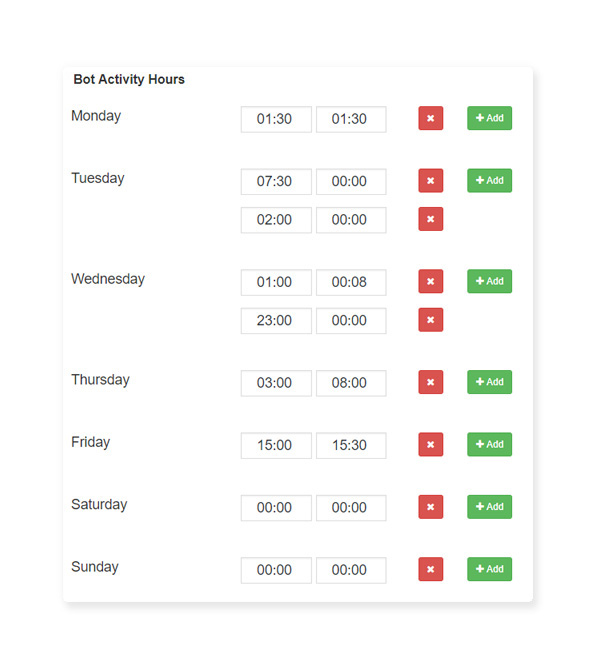Remove Monday's time range with red X
Image resolution: width=595 pixels, height=669 pixels.
(x=430, y=118)
